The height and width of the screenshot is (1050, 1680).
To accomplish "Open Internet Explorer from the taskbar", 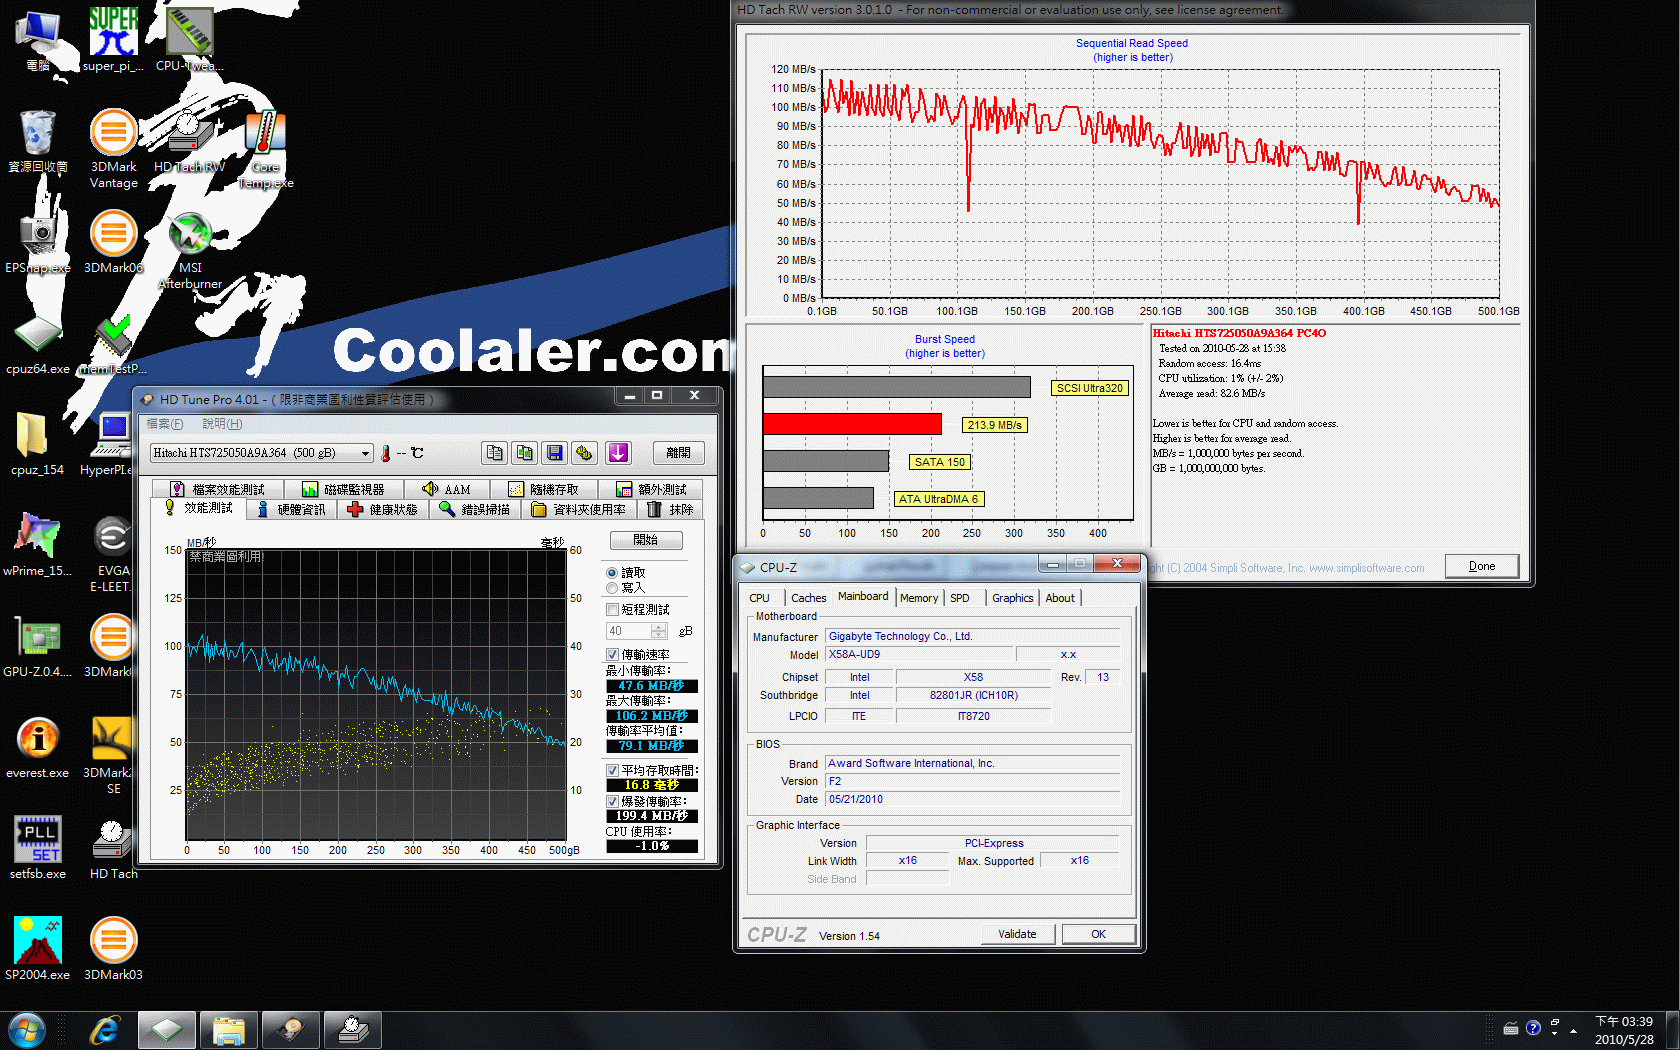I will [104, 1030].
